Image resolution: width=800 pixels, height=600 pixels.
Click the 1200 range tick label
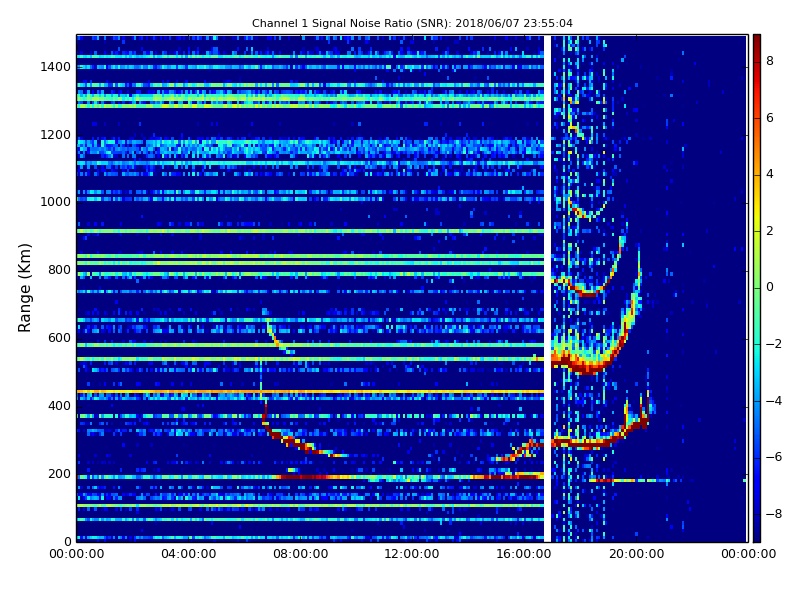tap(56, 135)
